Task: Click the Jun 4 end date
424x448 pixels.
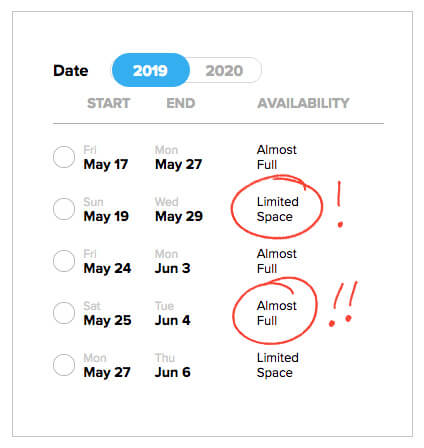Action: [173, 320]
